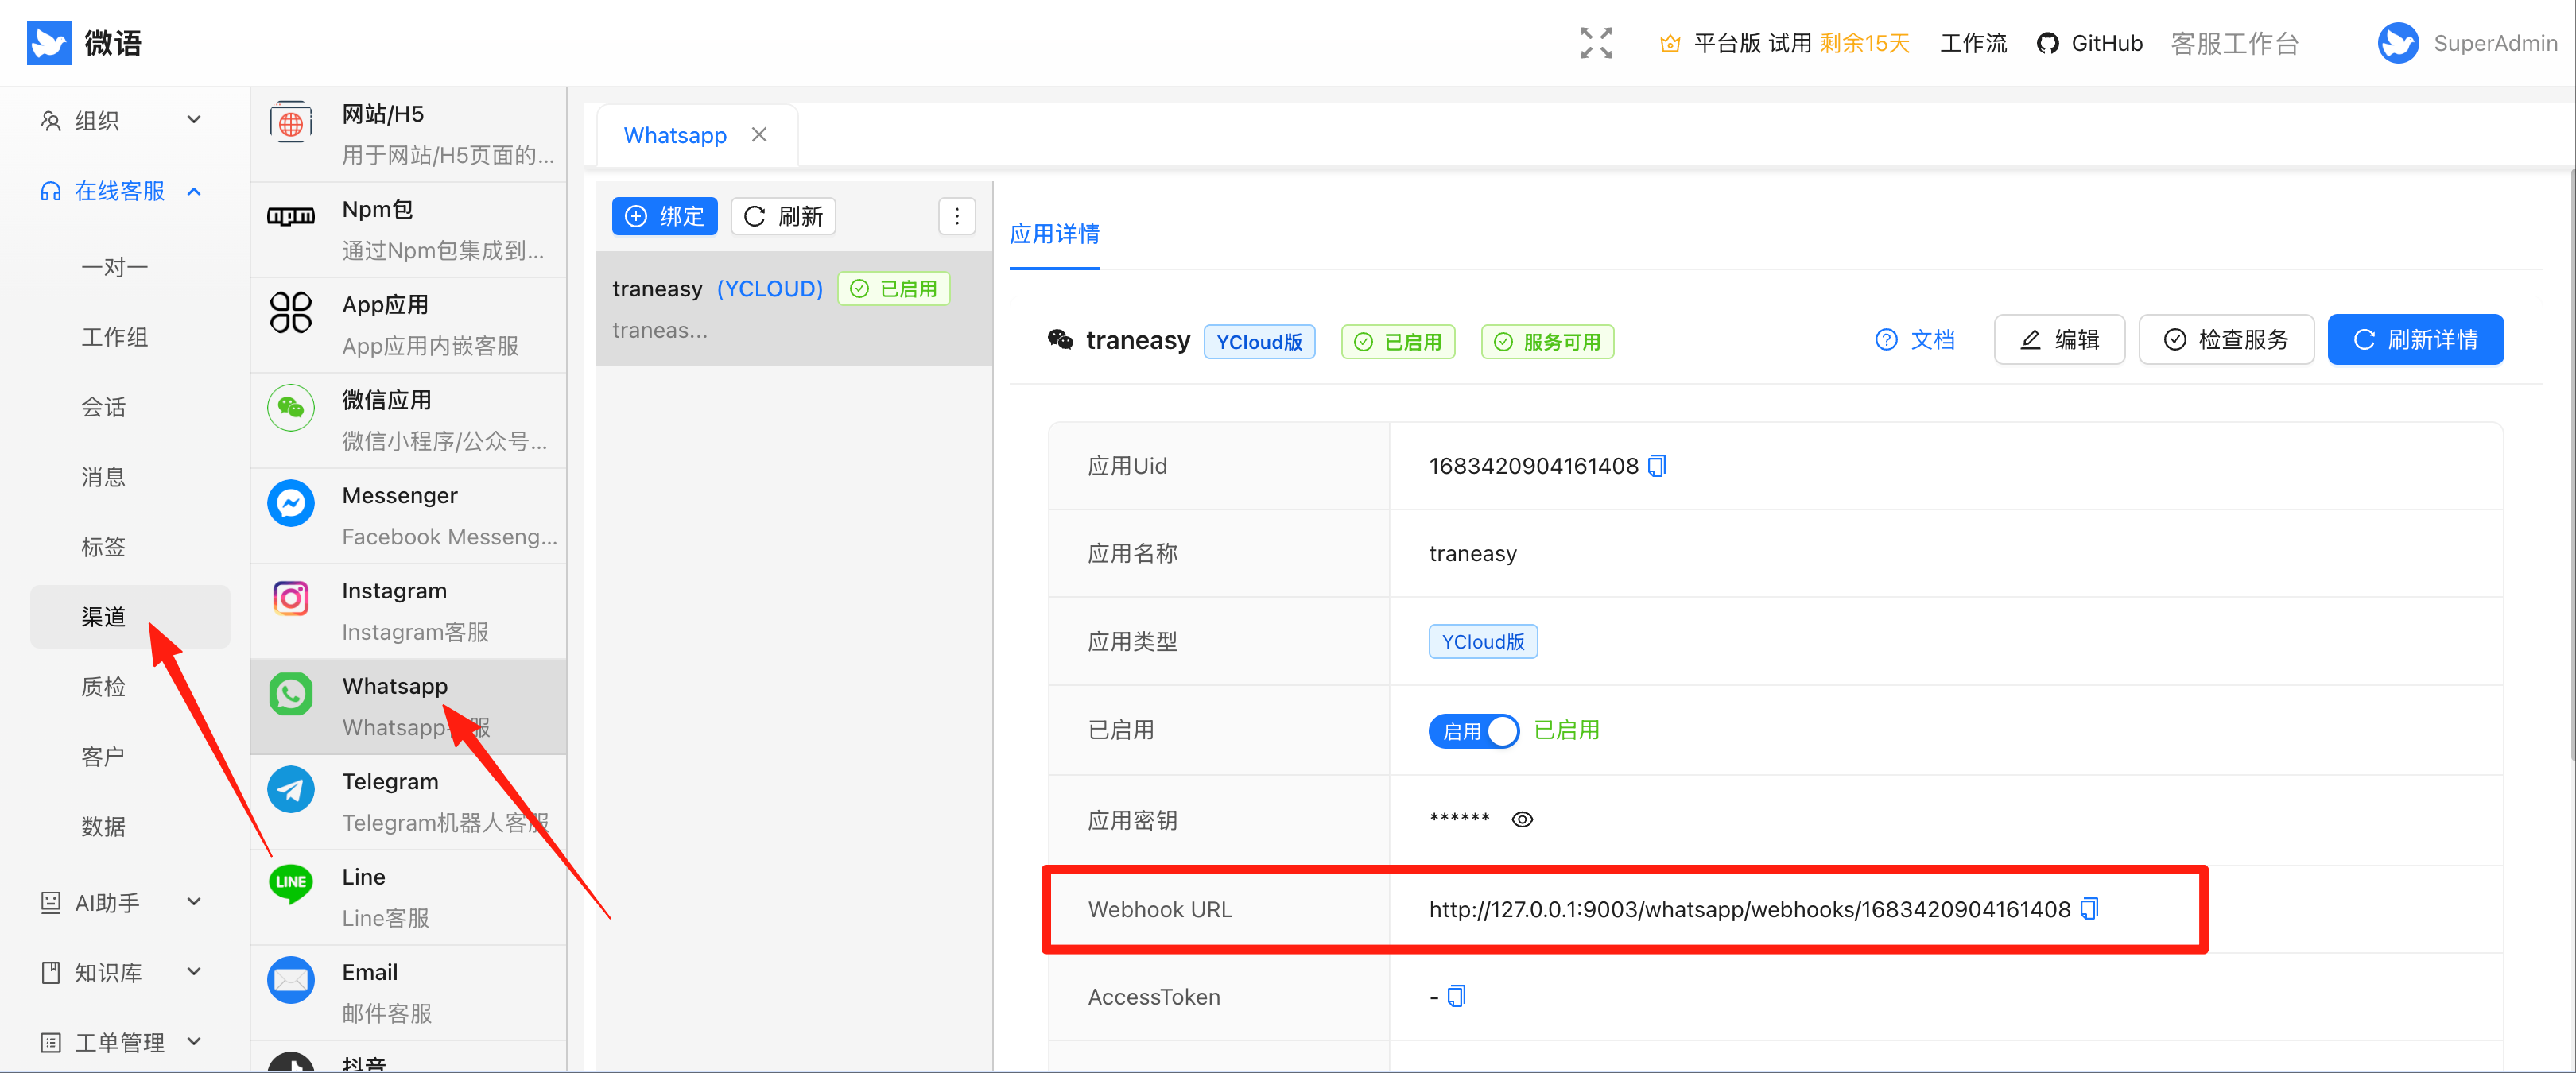Click the 在线客服 headset icon

(x=50, y=191)
